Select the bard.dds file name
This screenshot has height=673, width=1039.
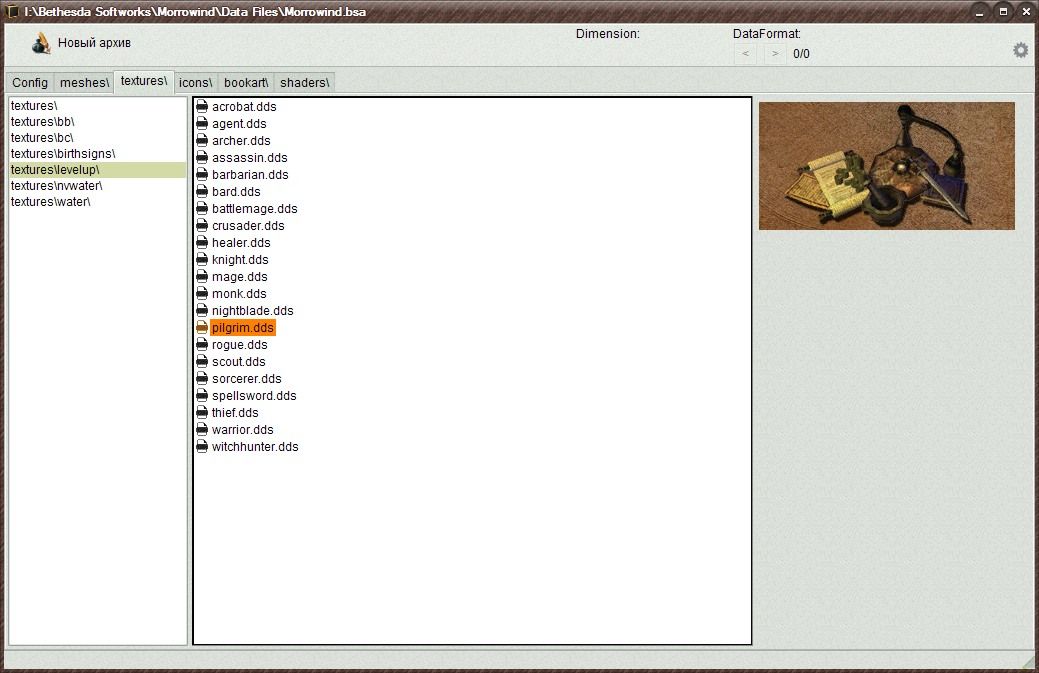click(236, 191)
